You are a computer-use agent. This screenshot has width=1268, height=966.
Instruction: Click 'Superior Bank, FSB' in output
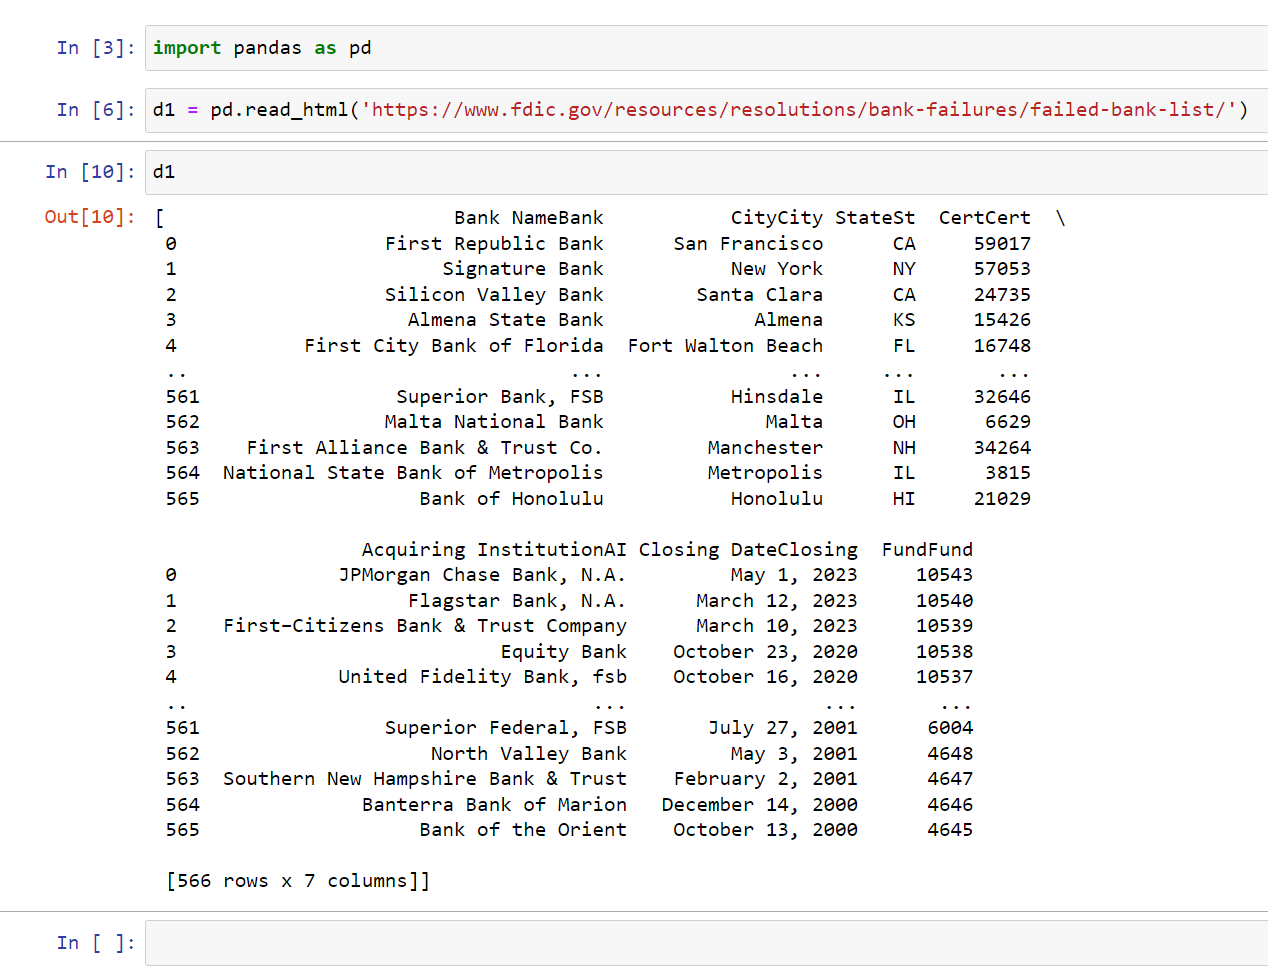(500, 397)
